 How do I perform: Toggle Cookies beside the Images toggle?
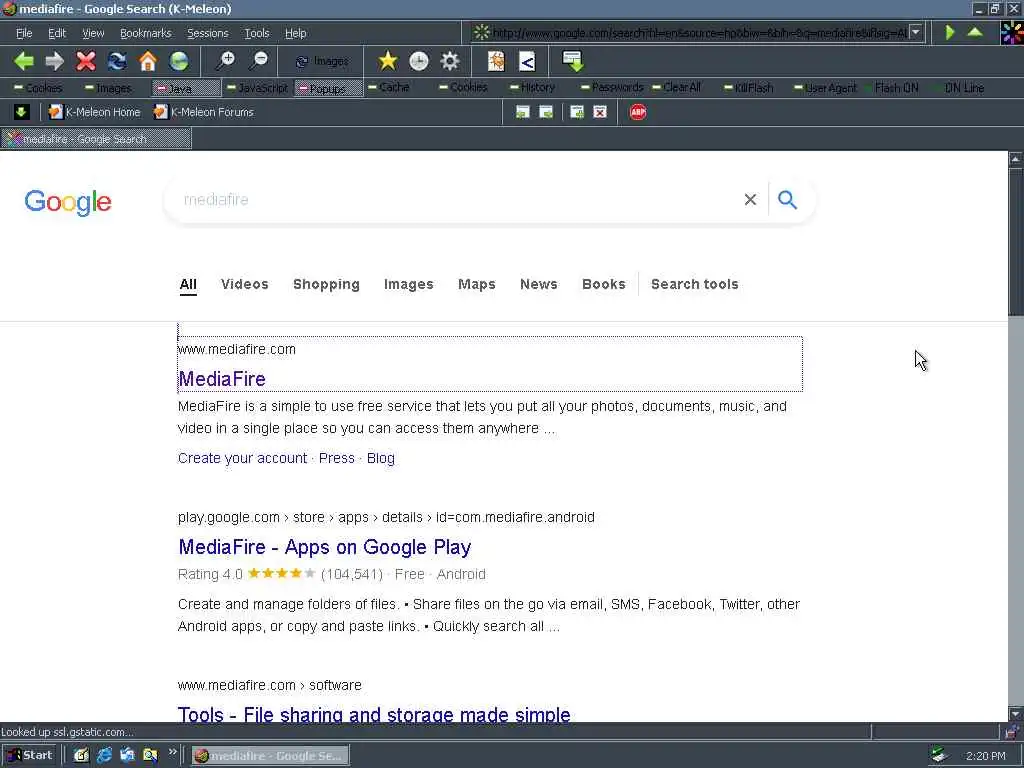point(39,88)
